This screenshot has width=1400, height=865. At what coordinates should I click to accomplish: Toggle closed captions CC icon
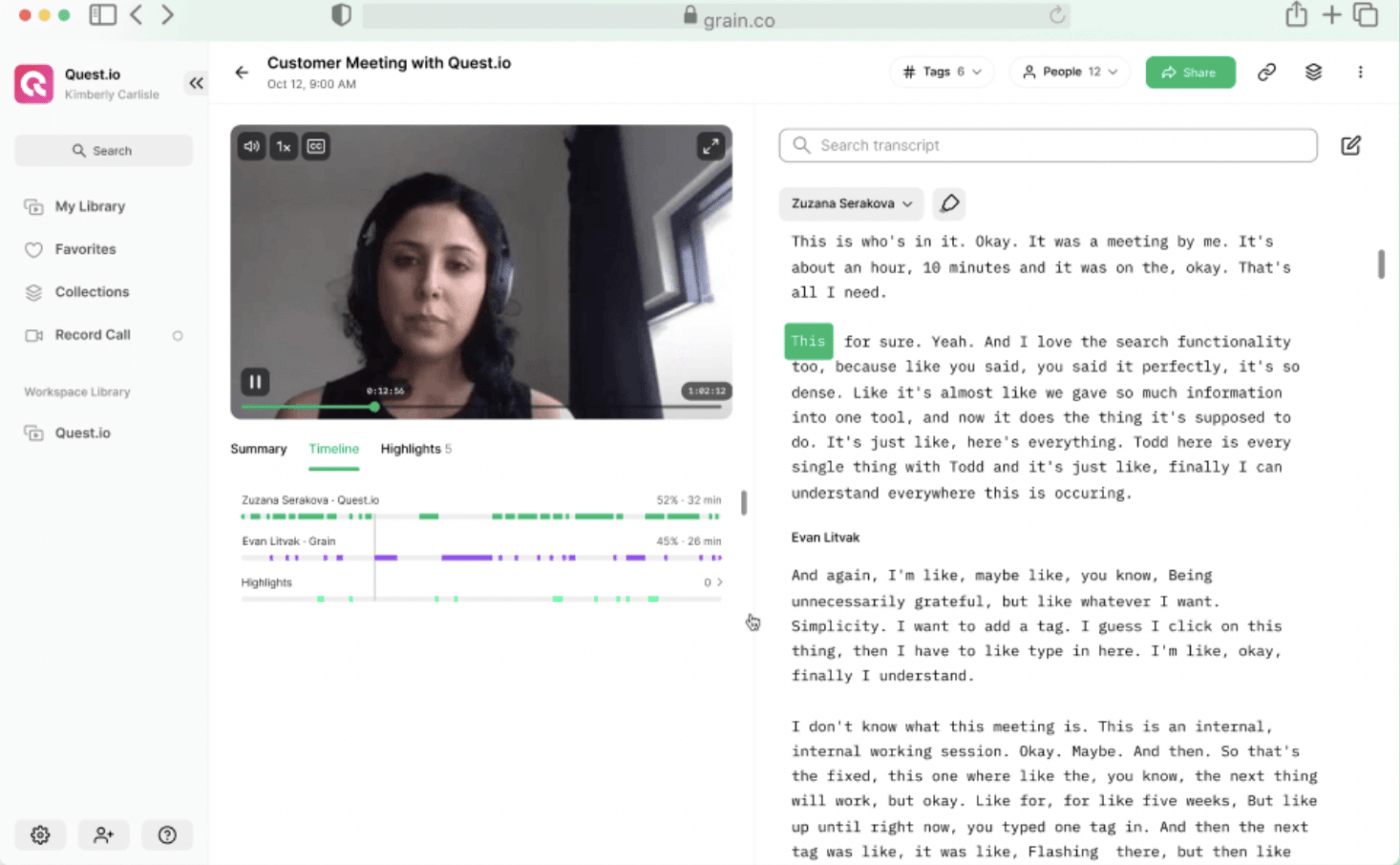coord(316,147)
